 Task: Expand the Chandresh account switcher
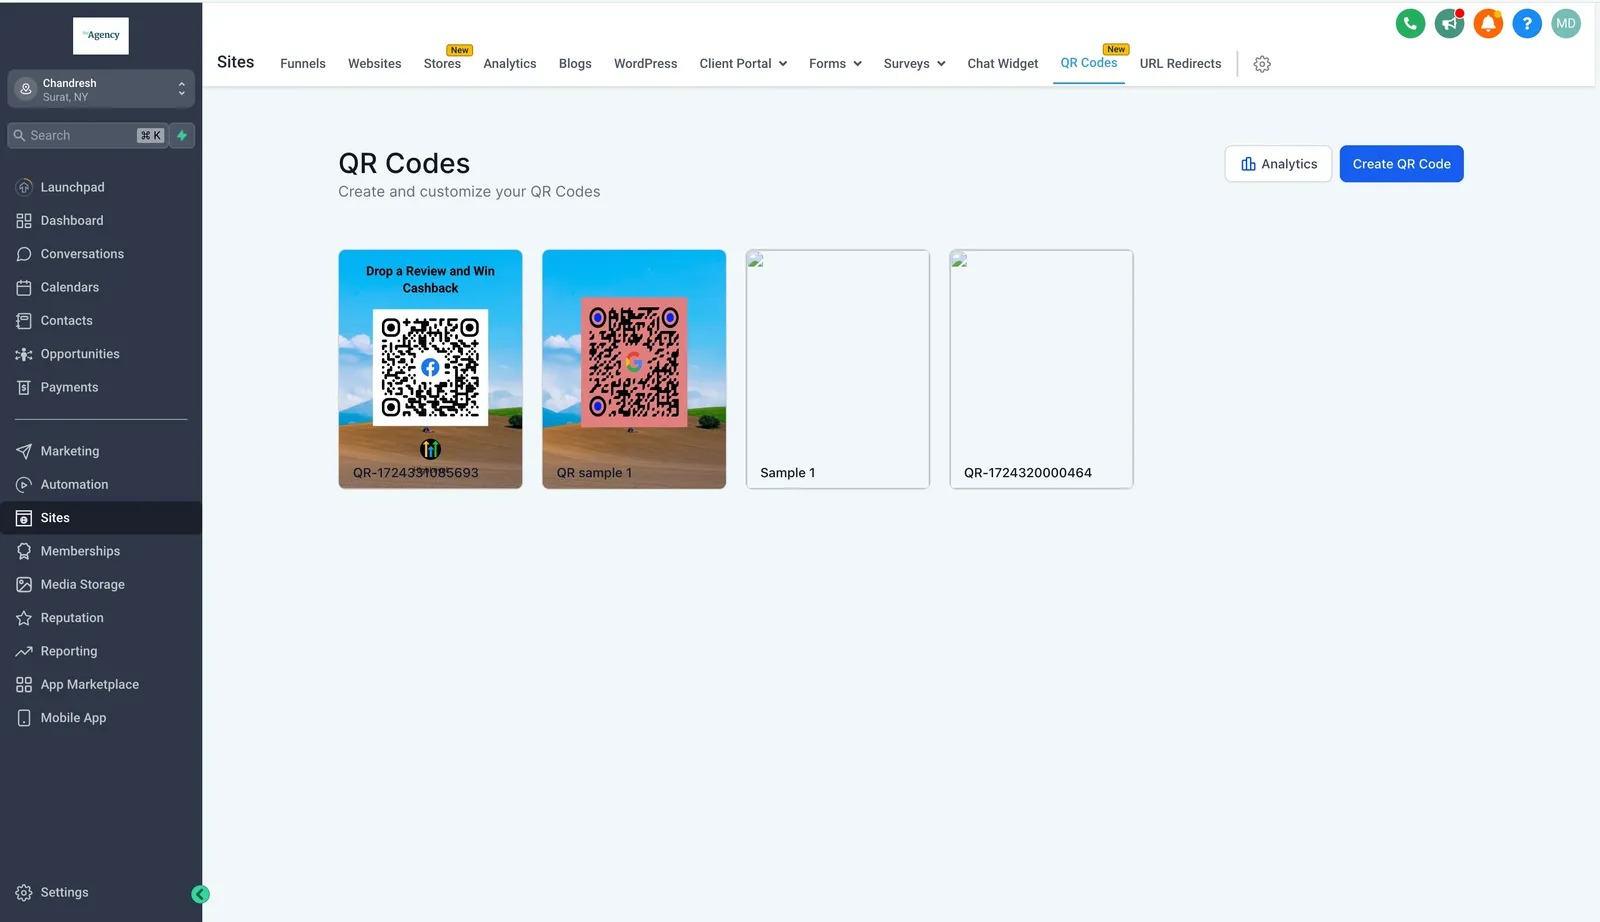(x=101, y=89)
